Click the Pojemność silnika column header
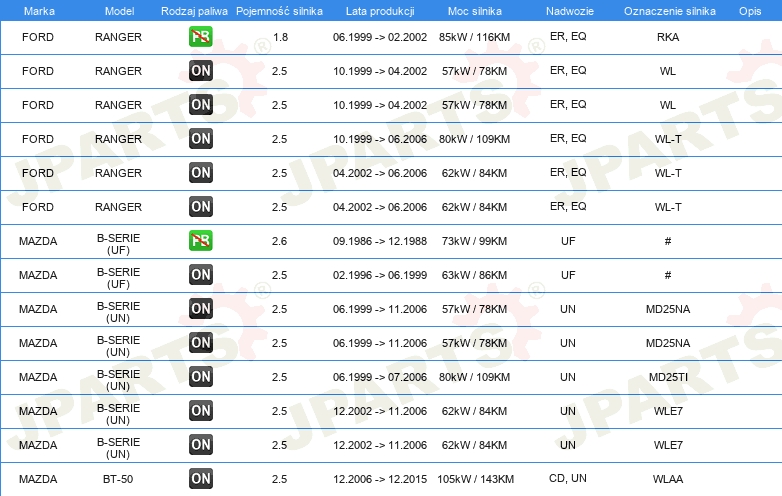782x496 pixels. [279, 11]
